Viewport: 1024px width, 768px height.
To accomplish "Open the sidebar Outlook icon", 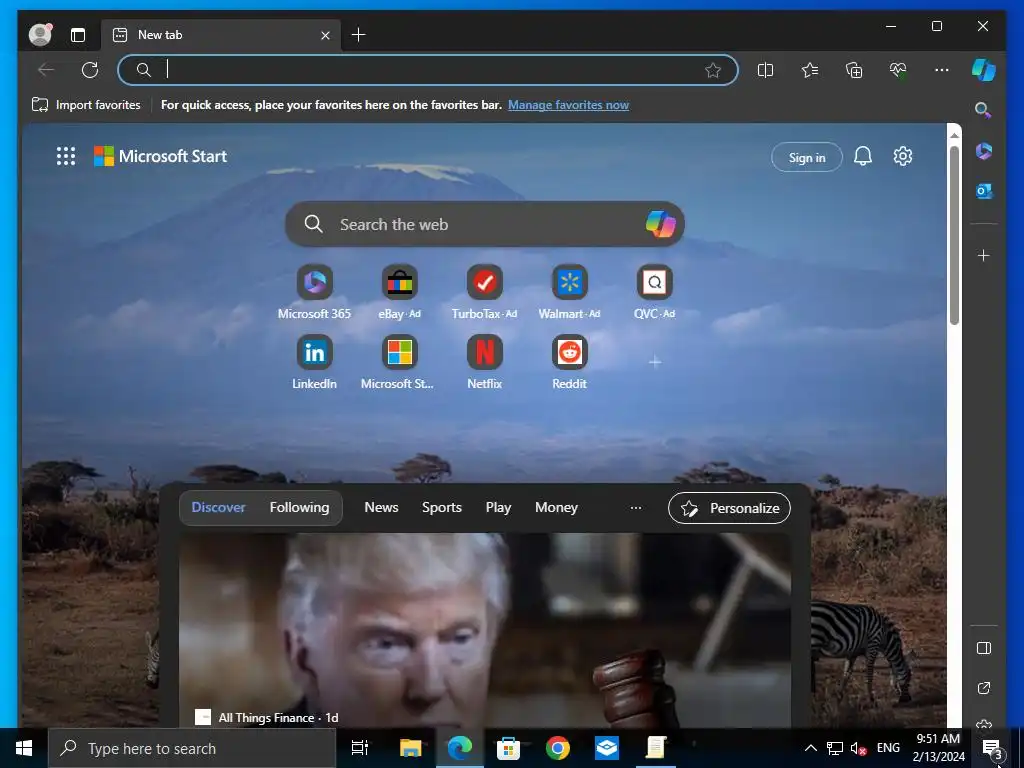I will (984, 191).
